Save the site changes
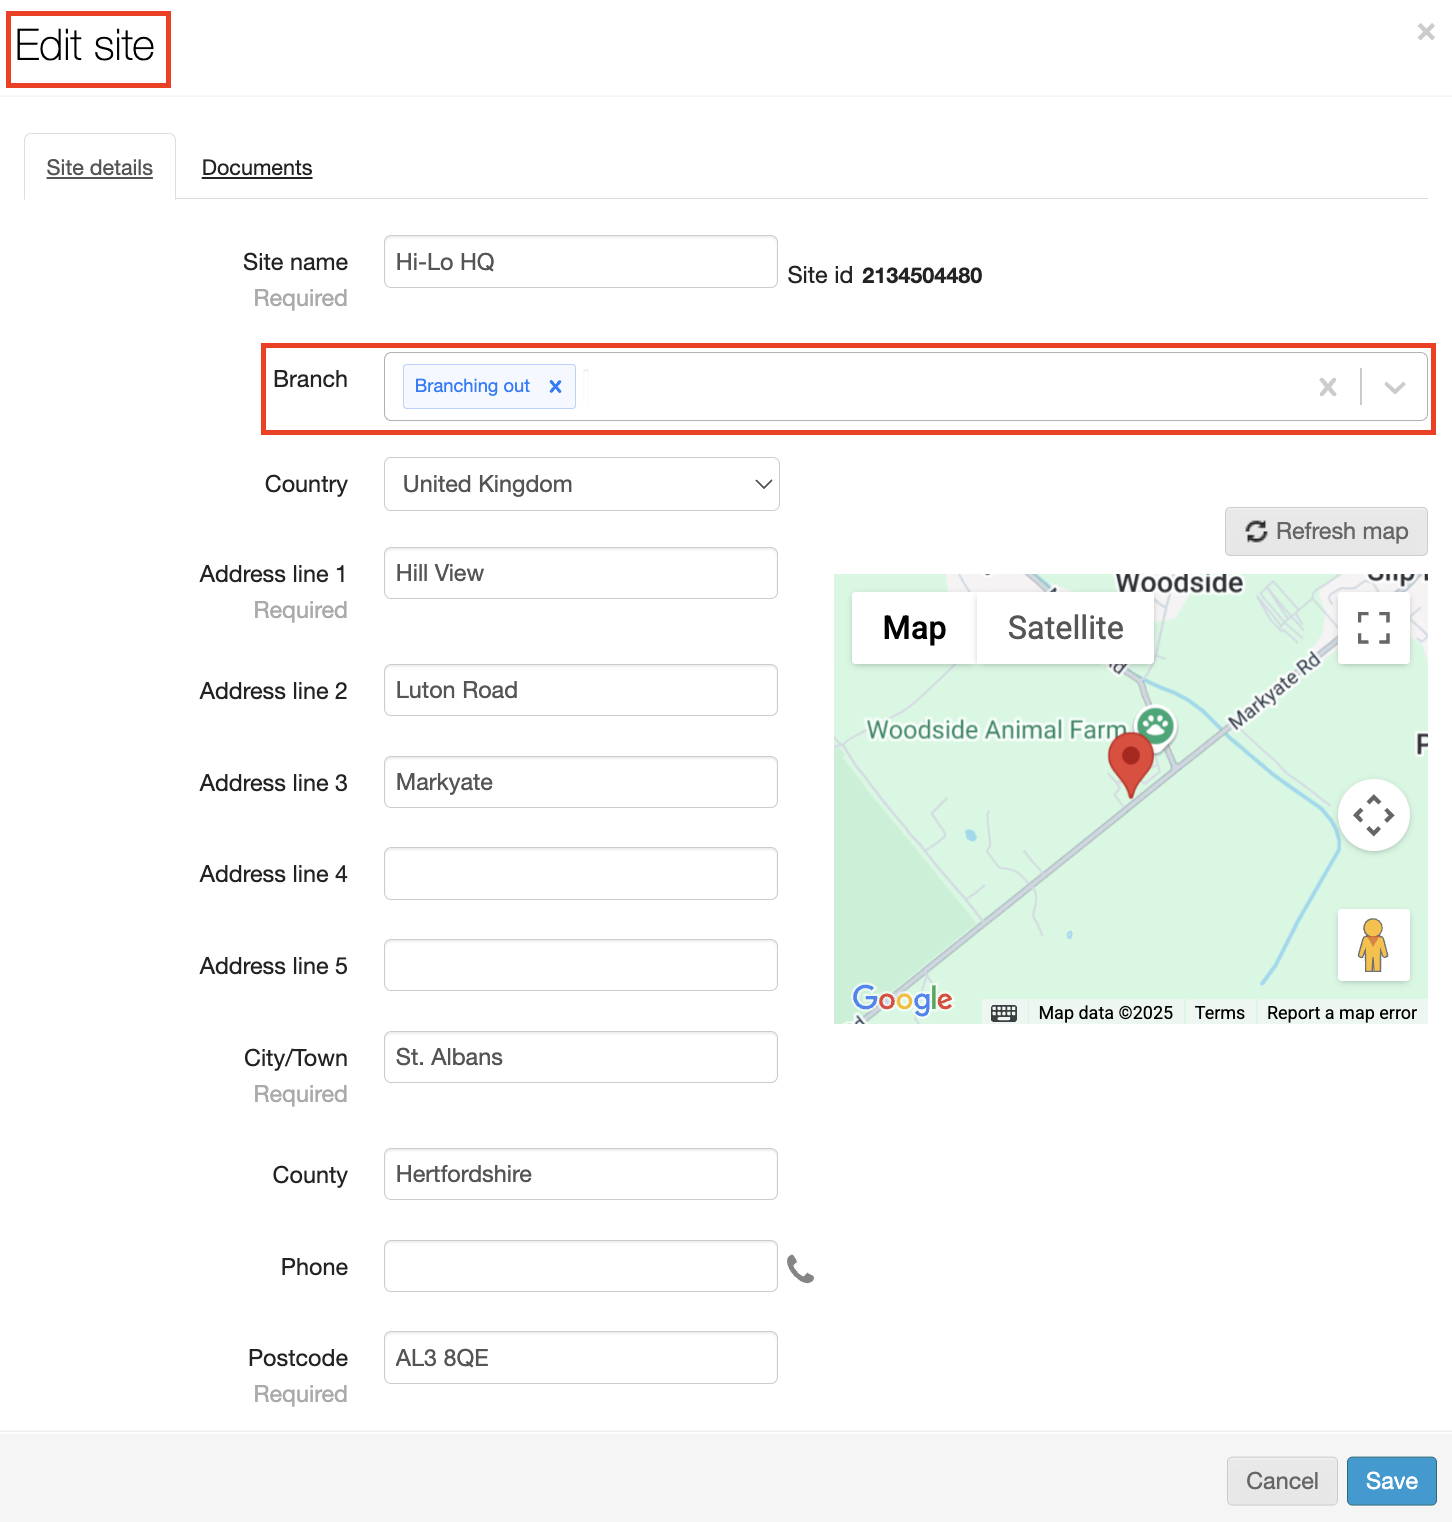Screen dimensions: 1452x1522 click(1391, 1481)
